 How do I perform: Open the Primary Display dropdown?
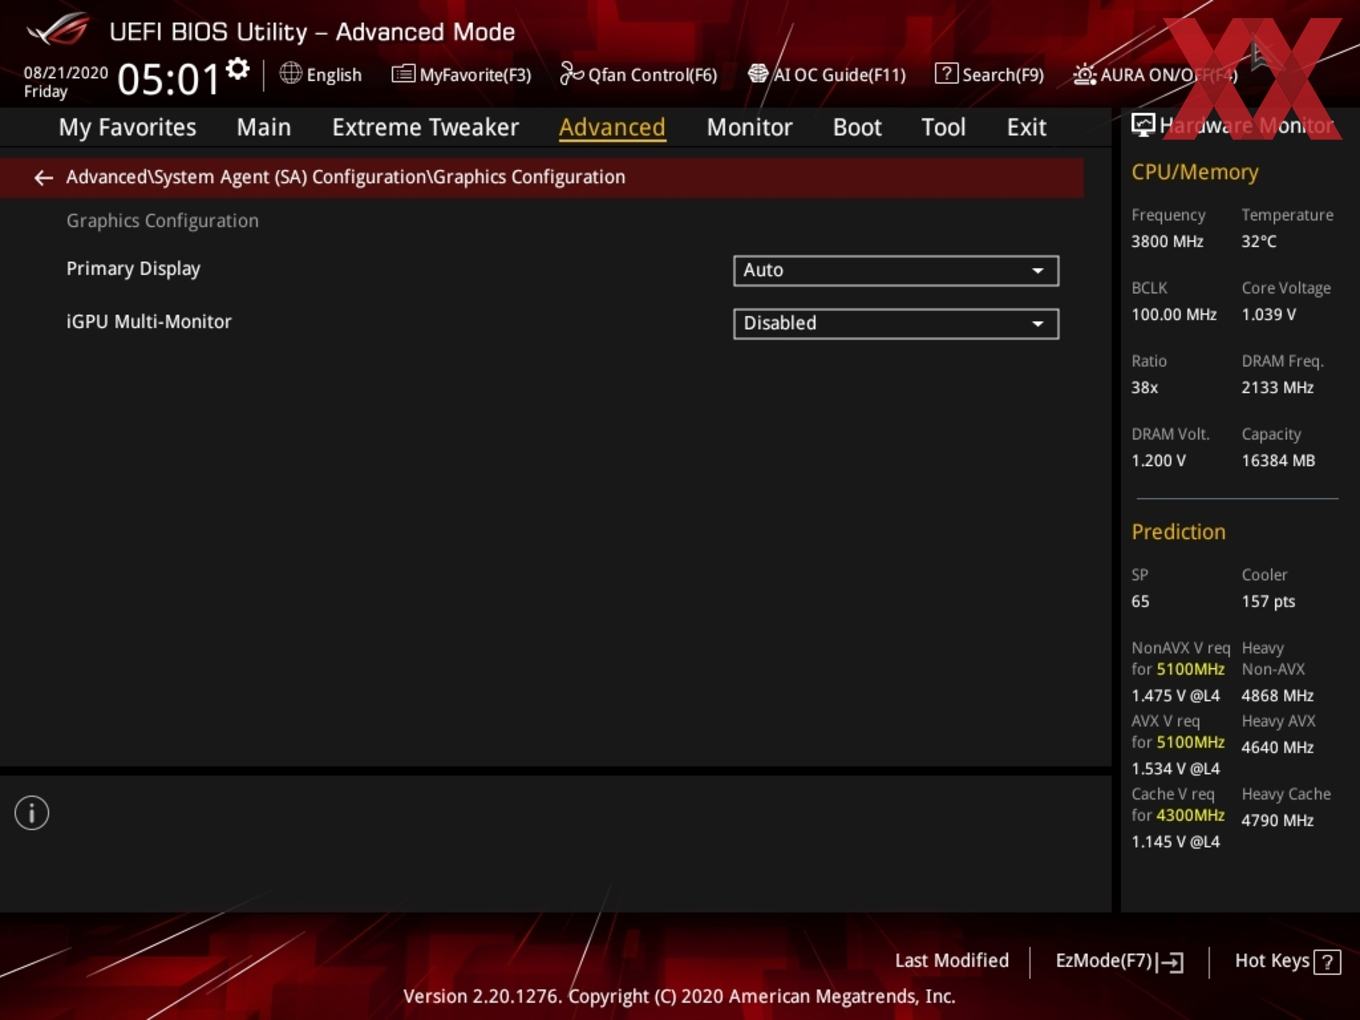point(896,270)
